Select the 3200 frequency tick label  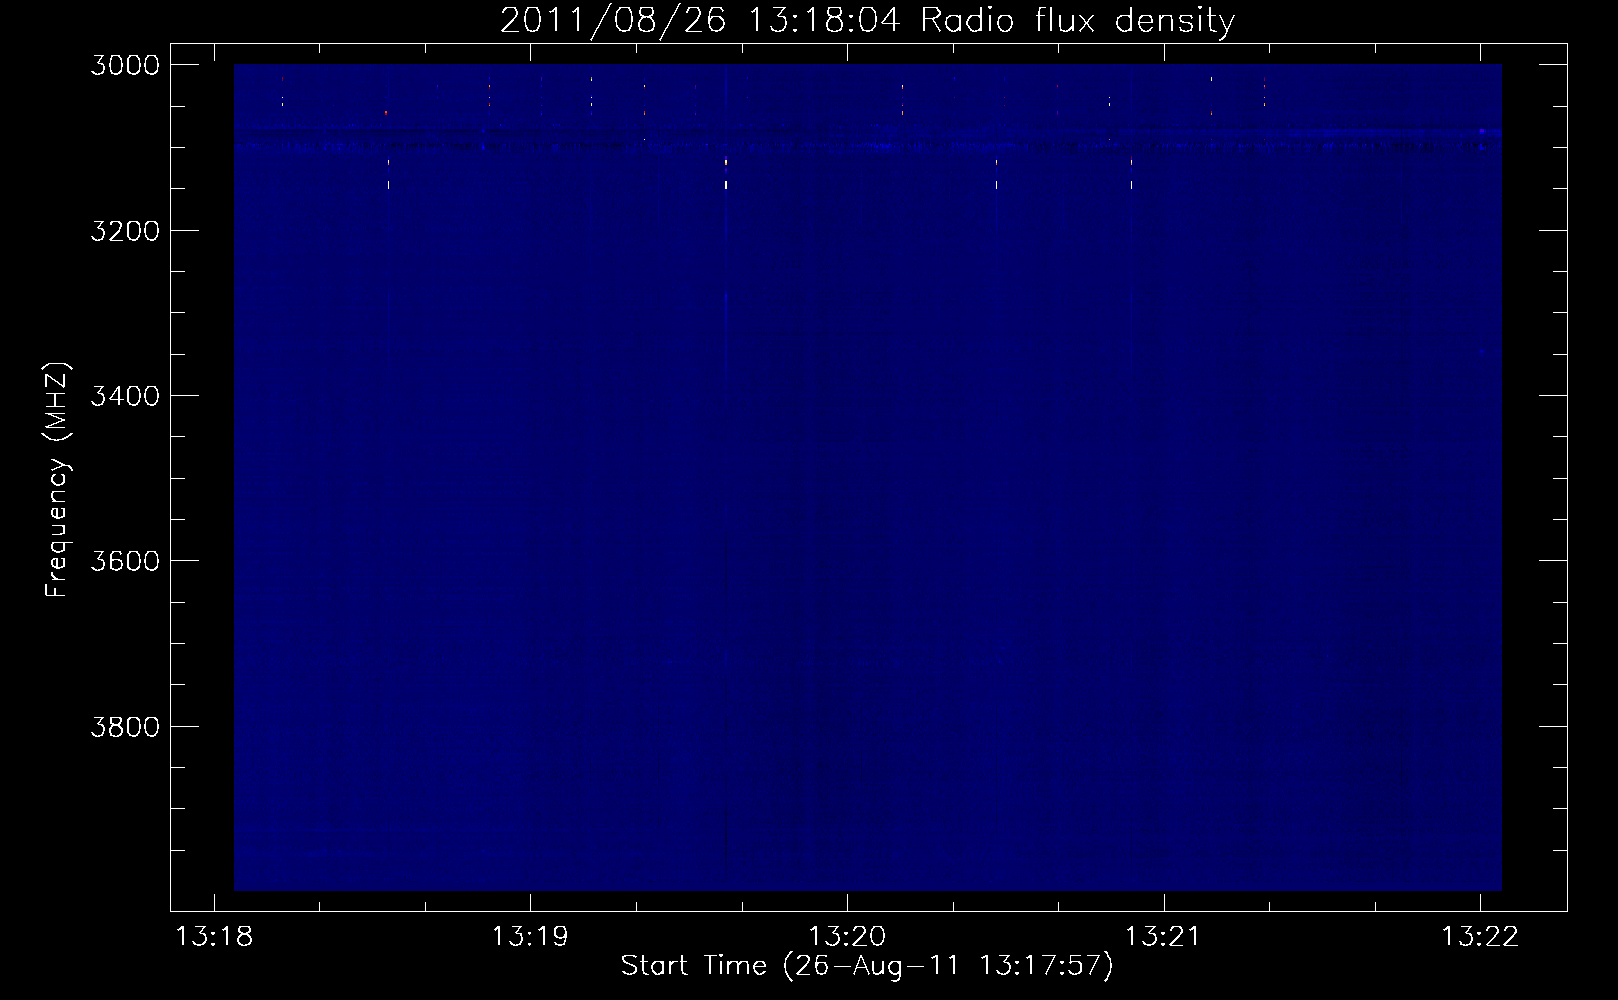(125, 231)
